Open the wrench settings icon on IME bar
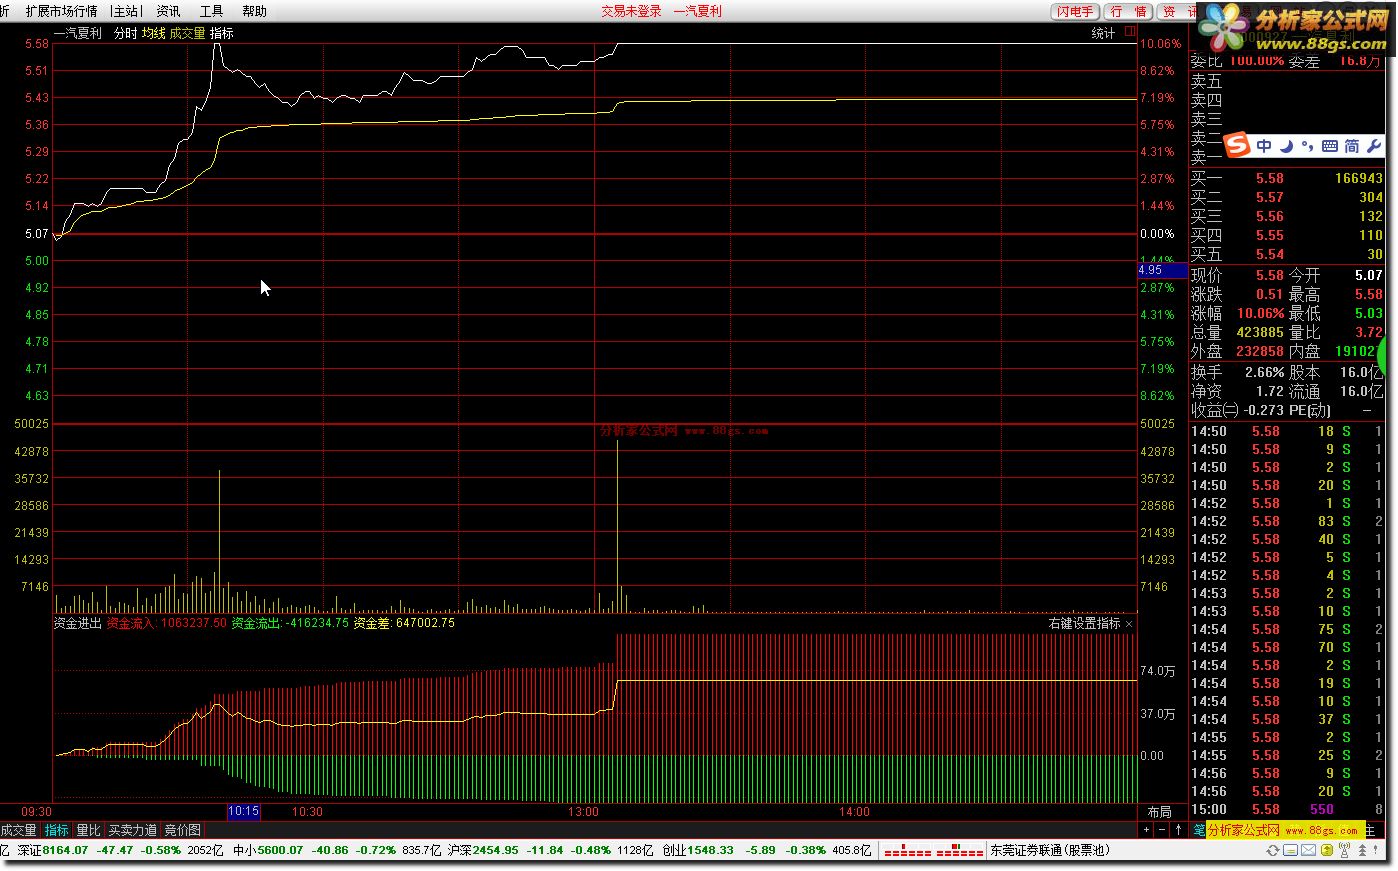The image size is (1398, 871). pos(1373,146)
